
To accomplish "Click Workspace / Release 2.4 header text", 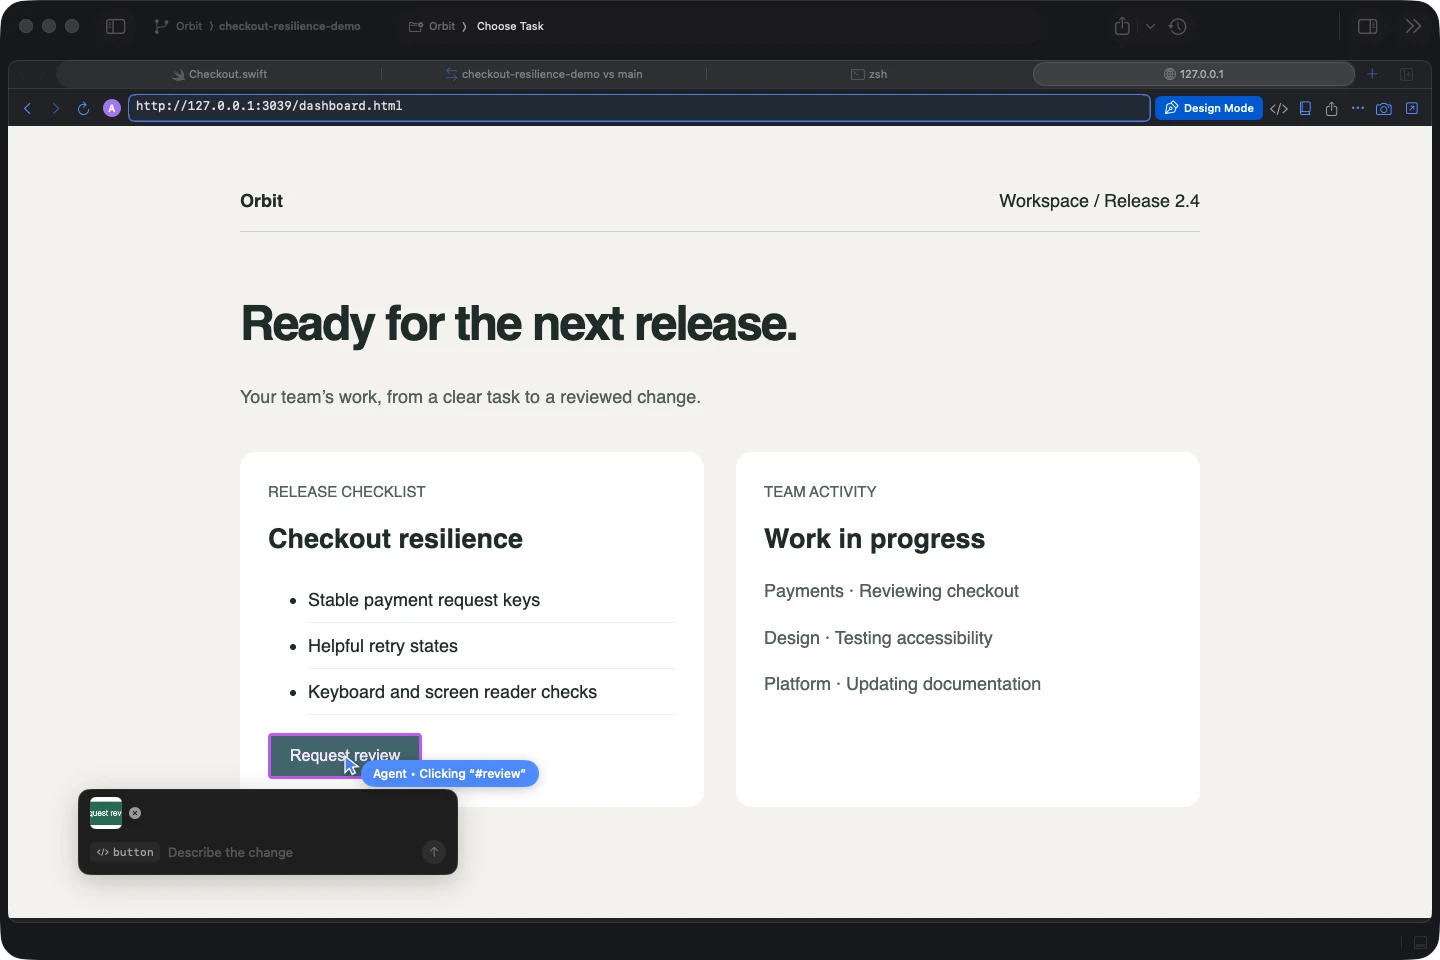I will click(1099, 201).
